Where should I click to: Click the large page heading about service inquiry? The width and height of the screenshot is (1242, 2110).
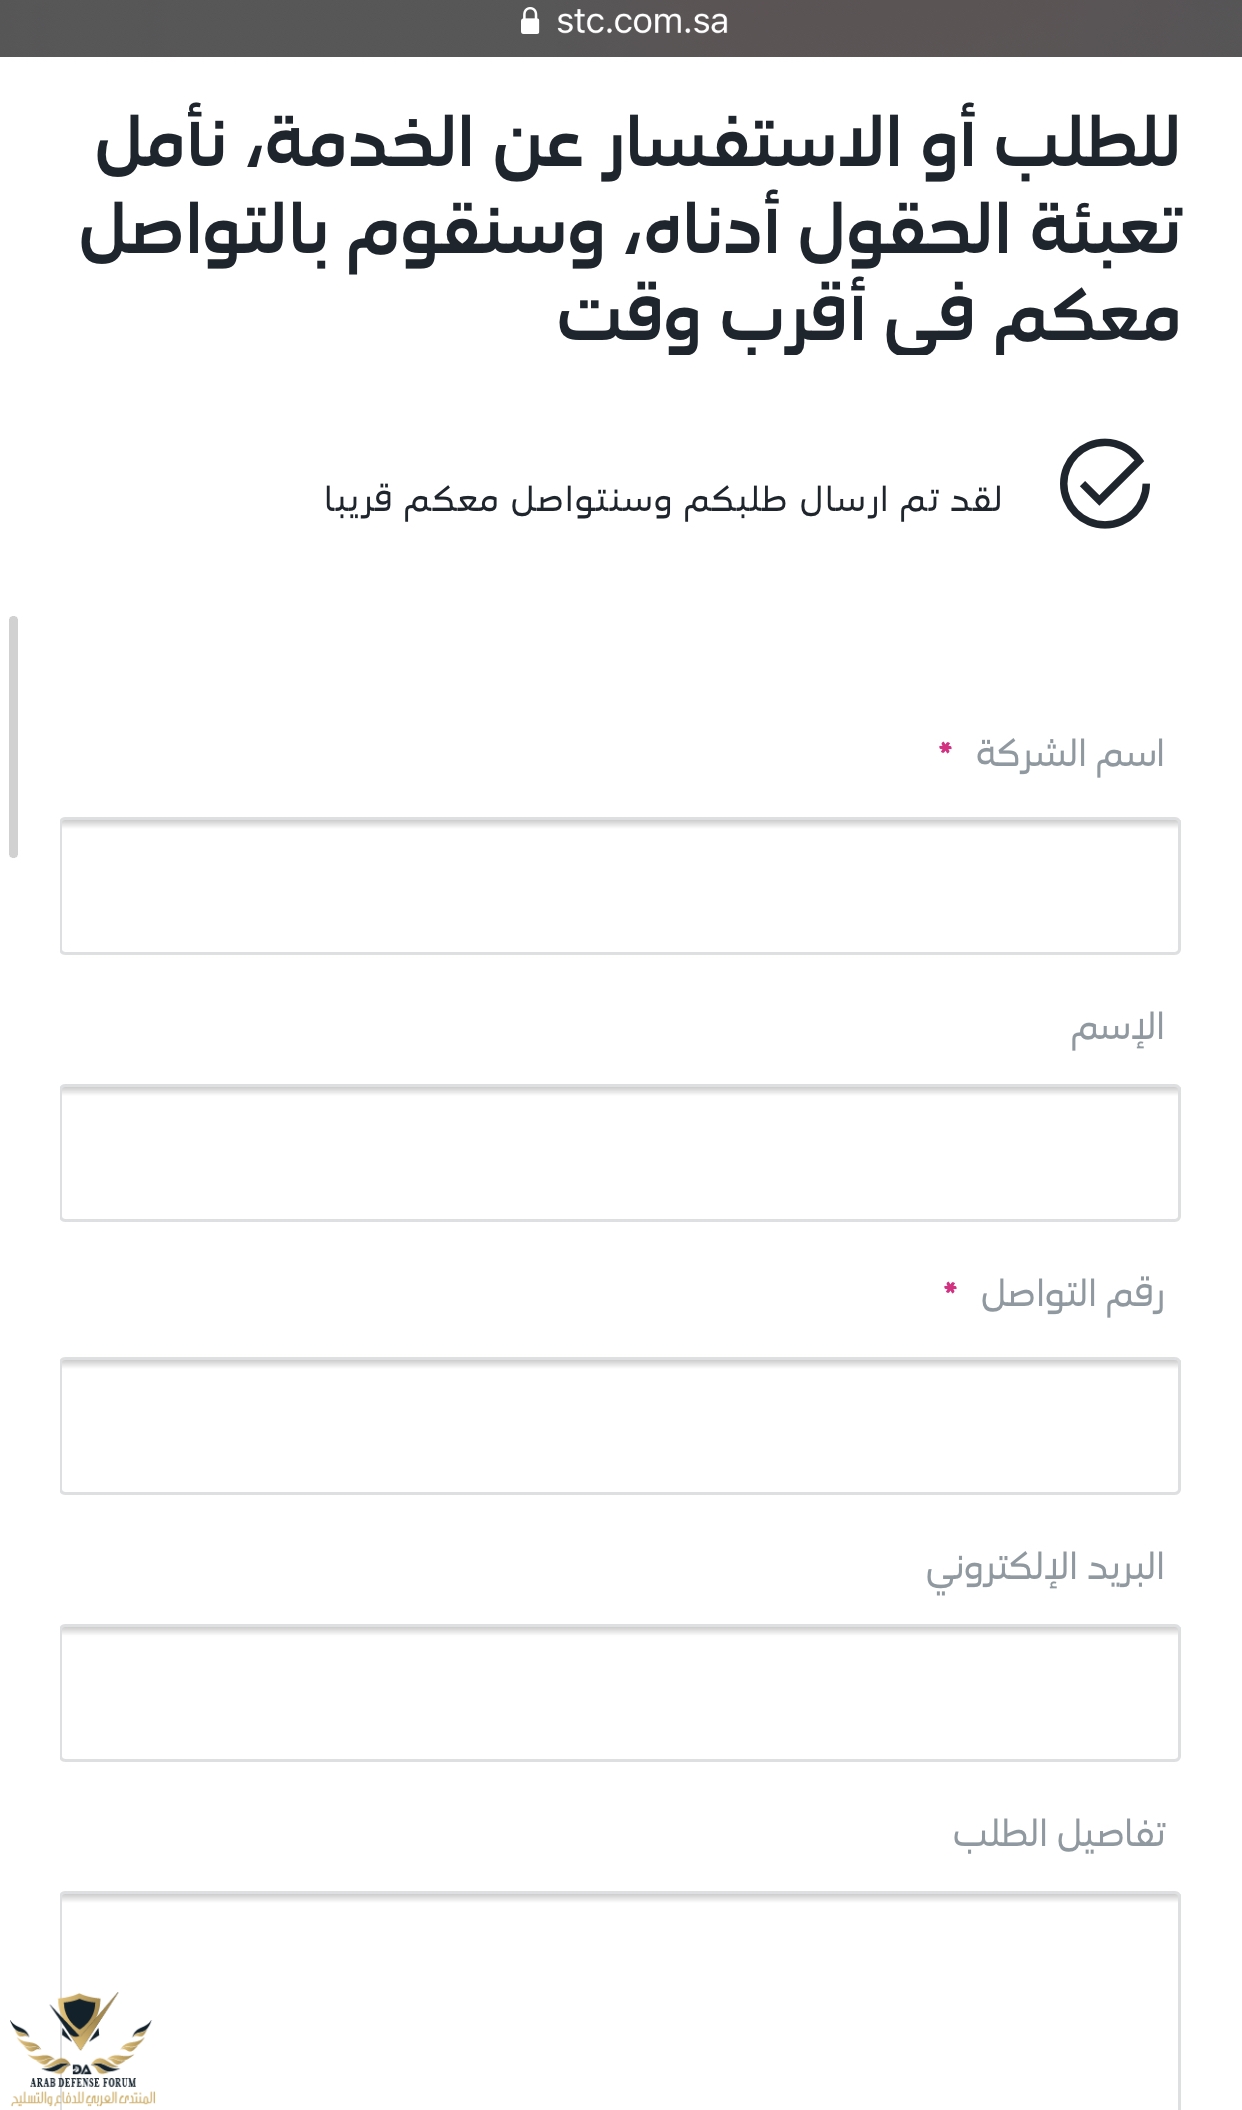coord(630,230)
